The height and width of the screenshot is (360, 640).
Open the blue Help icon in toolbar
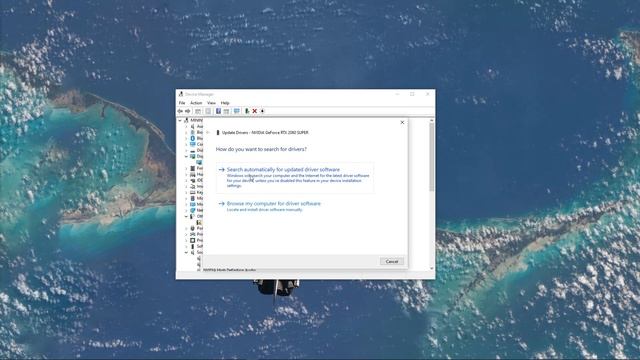click(x=218, y=111)
